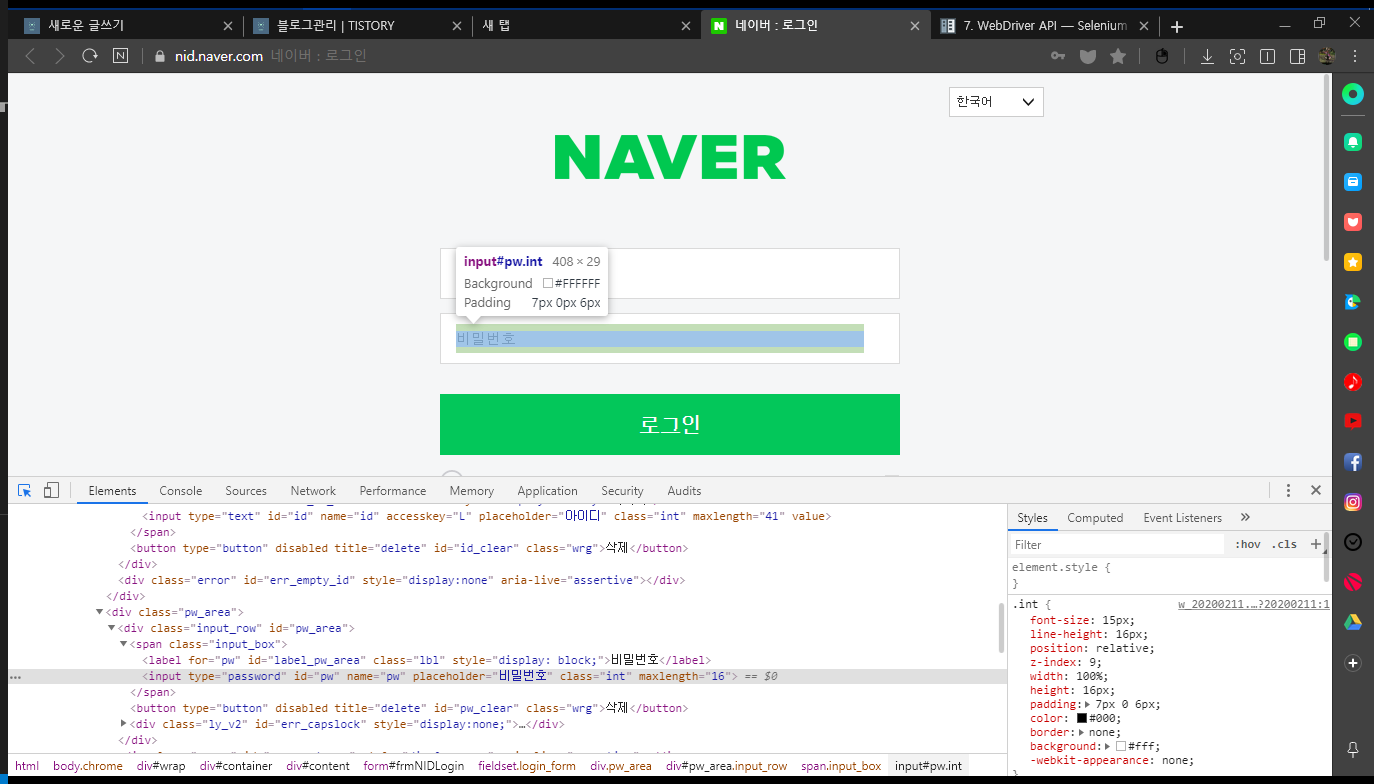Click the checkmark circle sidebar icon
The image size is (1374, 784).
(x=1353, y=542)
